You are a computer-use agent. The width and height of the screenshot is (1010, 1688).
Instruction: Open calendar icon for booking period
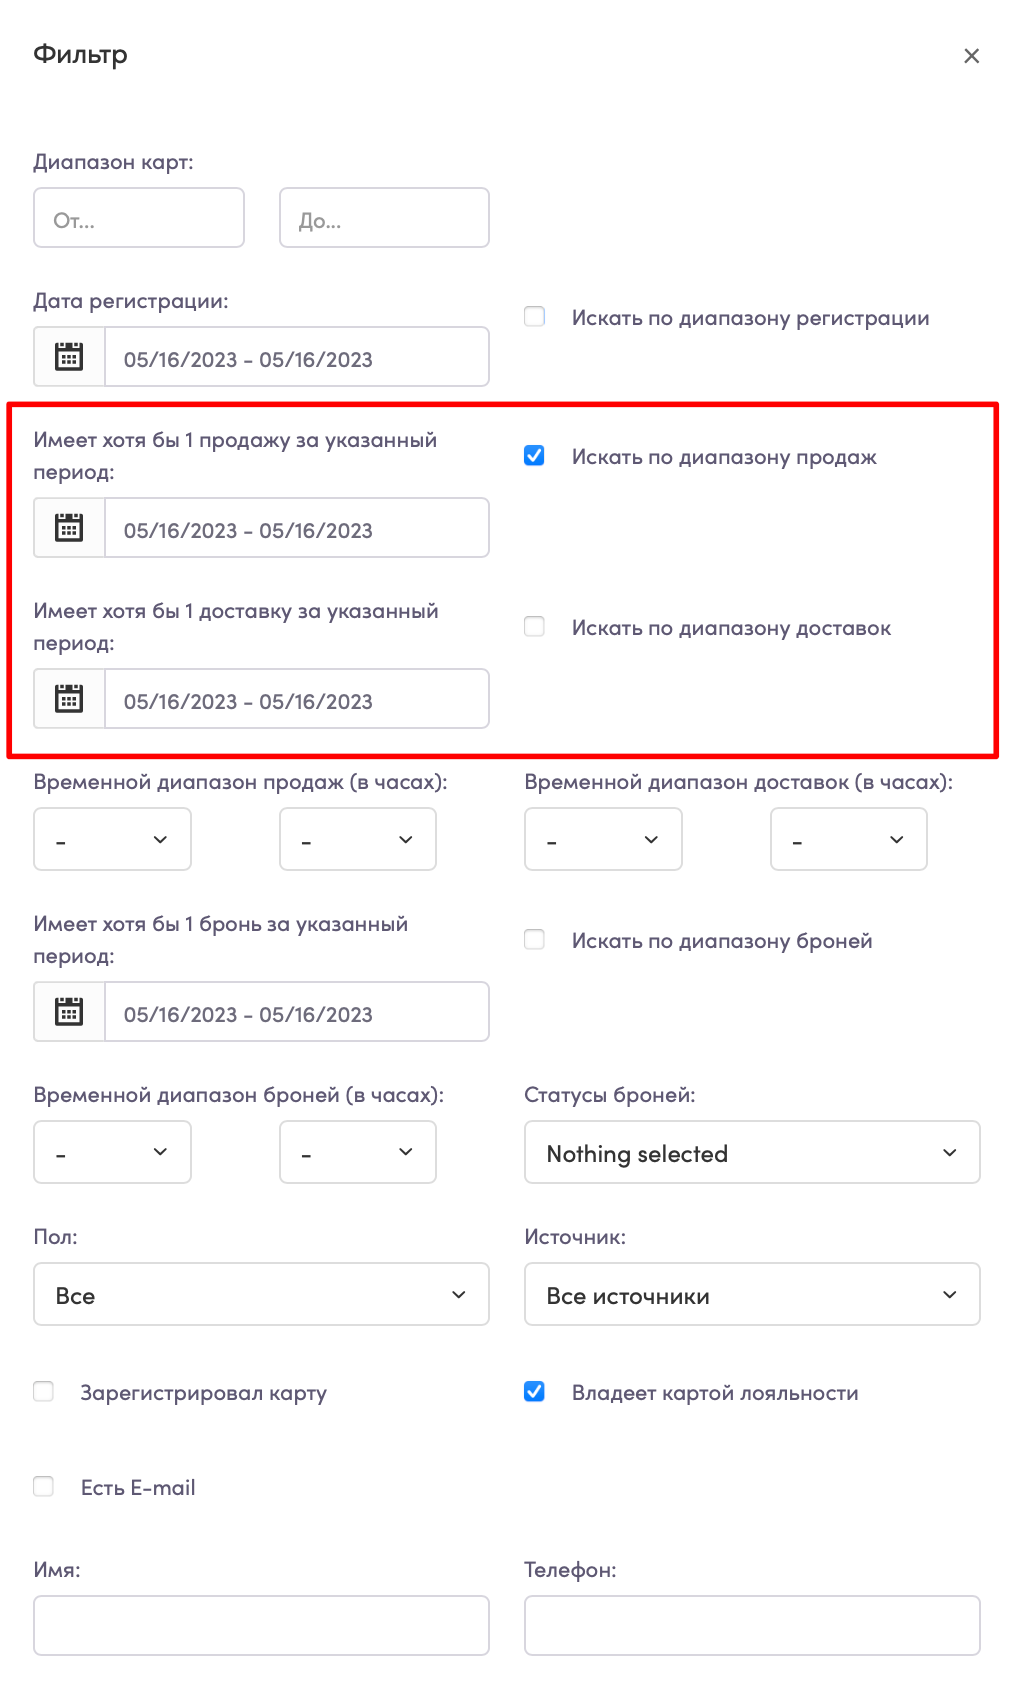69,1012
